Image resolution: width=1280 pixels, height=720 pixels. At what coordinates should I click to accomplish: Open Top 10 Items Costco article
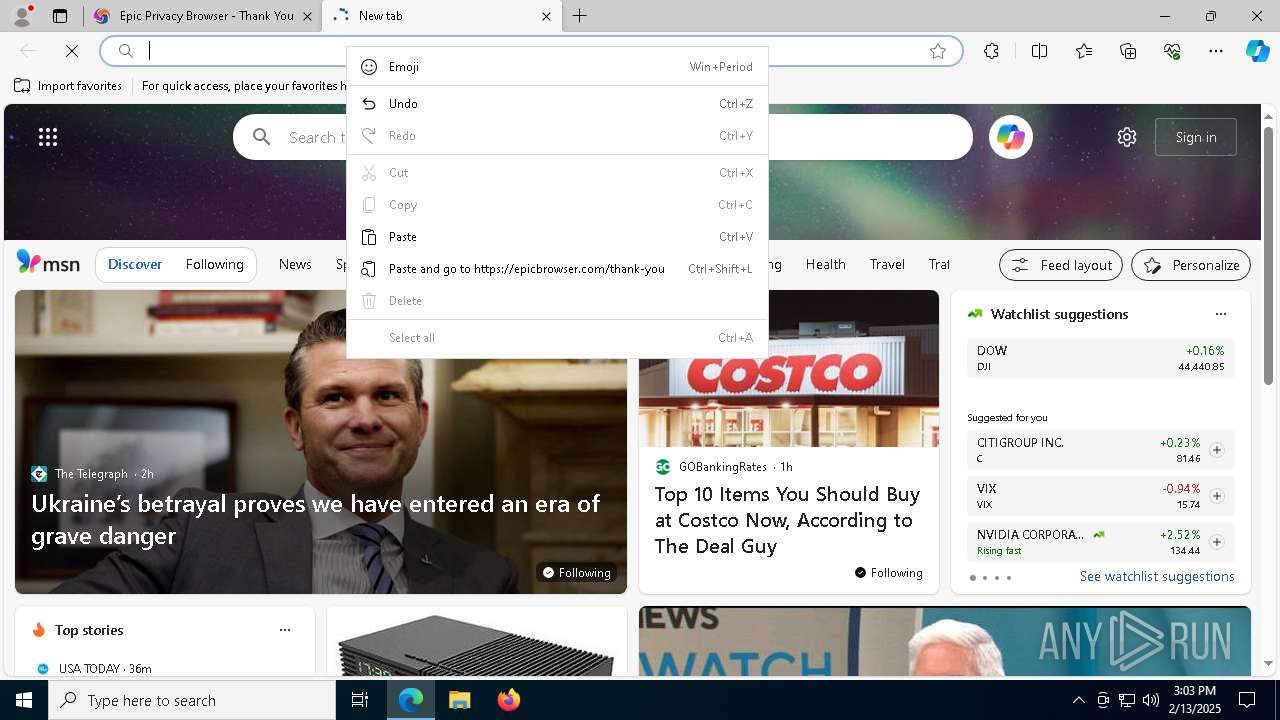tap(788, 520)
